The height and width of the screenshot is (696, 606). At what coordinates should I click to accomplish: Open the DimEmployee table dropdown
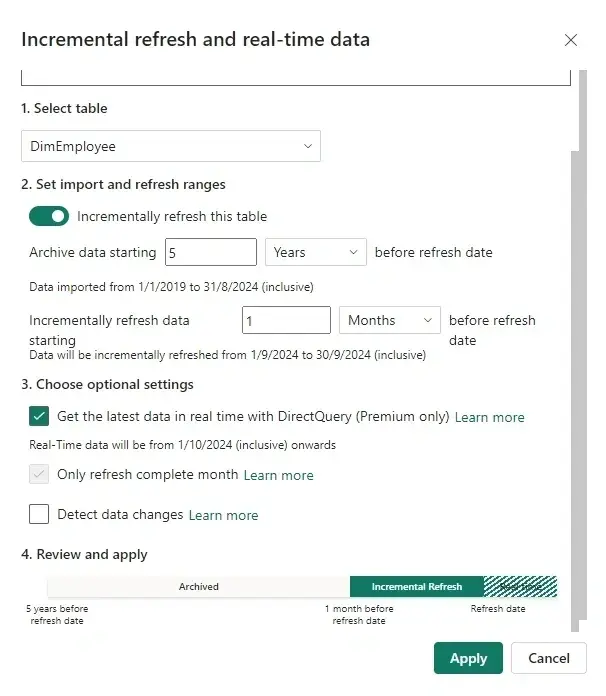click(x=170, y=146)
